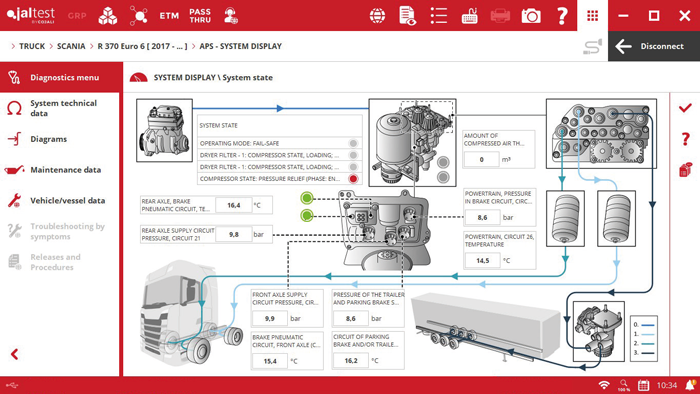Open the Diagnostics menu
700x394 pixels.
coord(61,78)
